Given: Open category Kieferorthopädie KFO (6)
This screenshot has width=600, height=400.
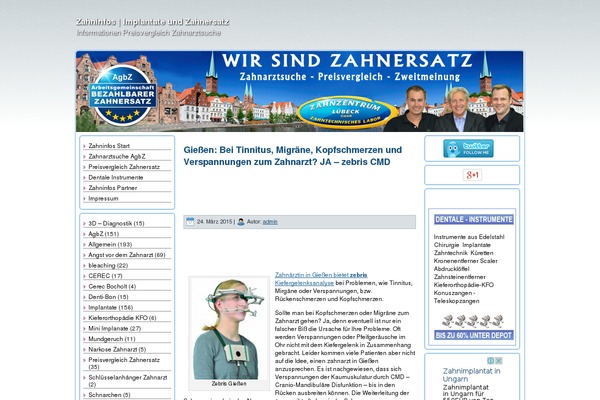Looking at the screenshot, I should point(122,318).
